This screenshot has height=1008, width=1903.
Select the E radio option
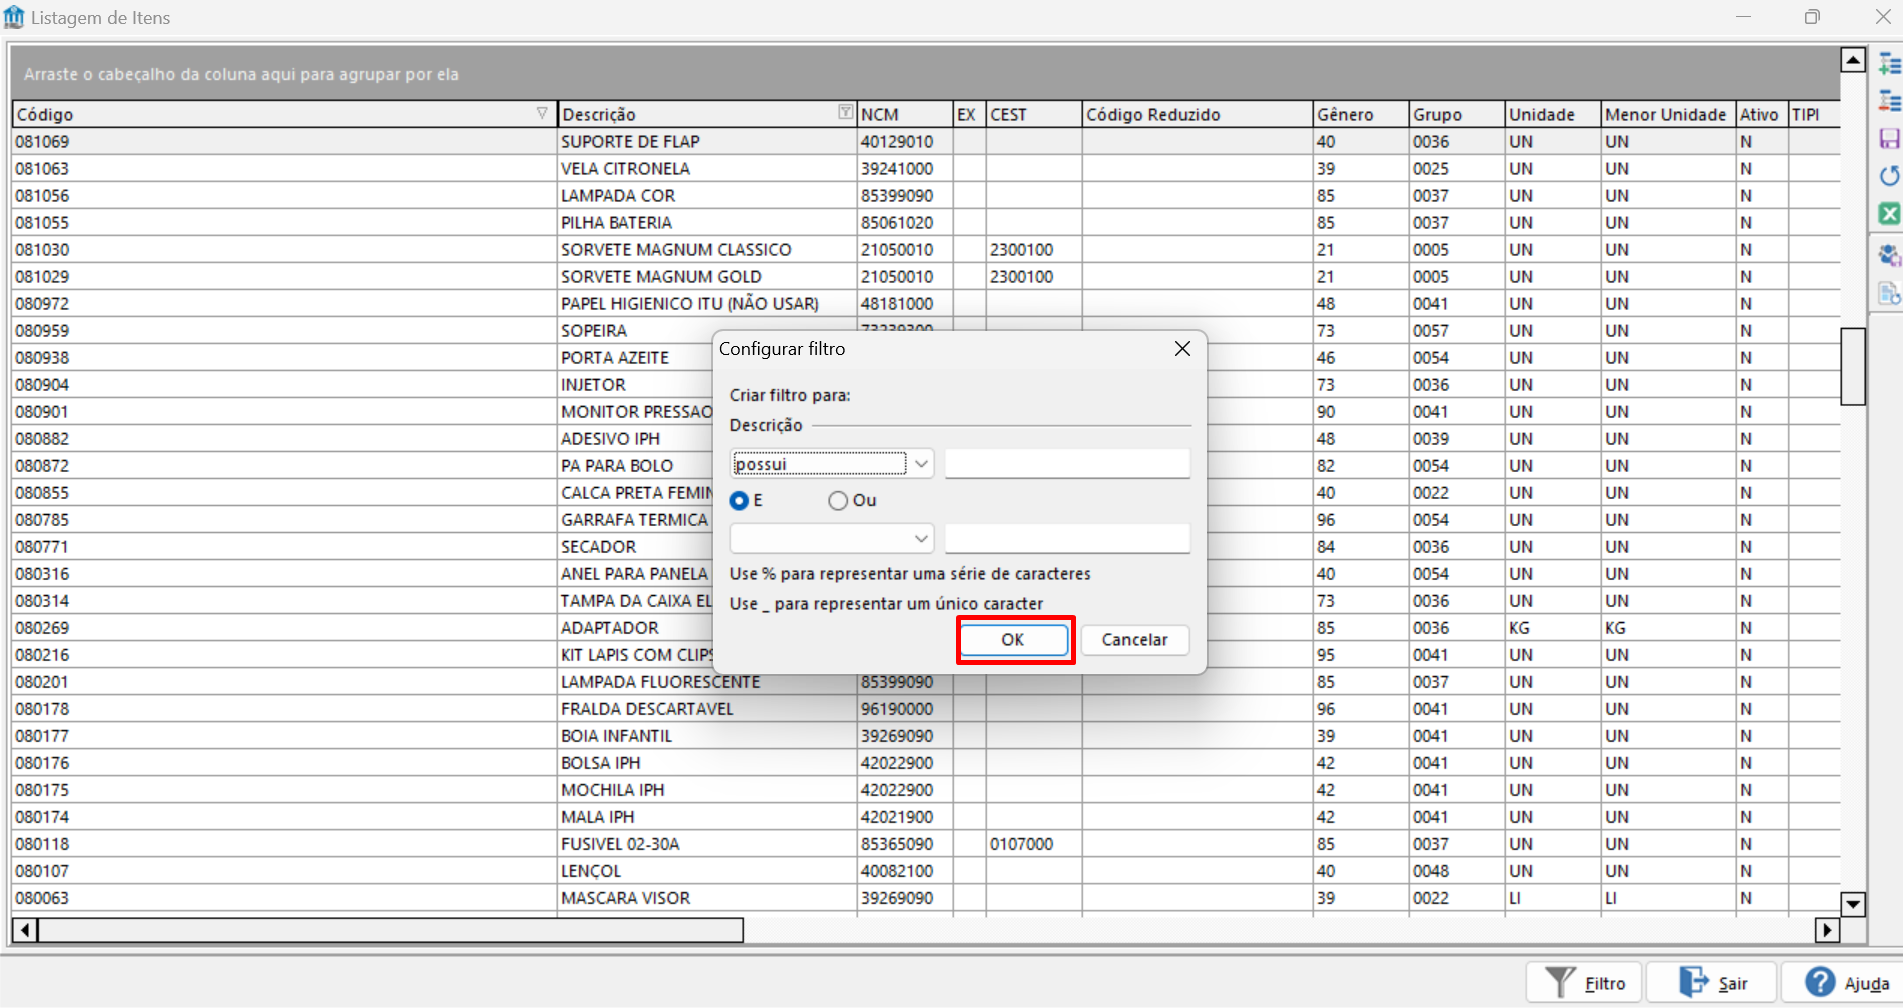click(739, 500)
